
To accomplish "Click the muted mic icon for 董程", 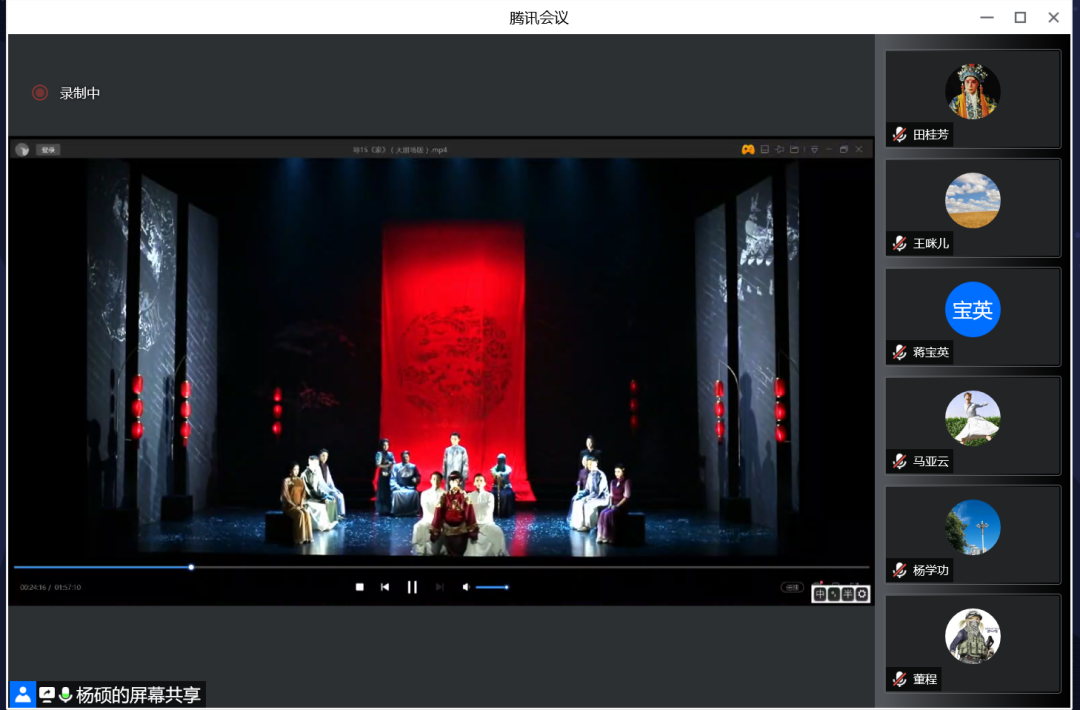I will [x=900, y=679].
